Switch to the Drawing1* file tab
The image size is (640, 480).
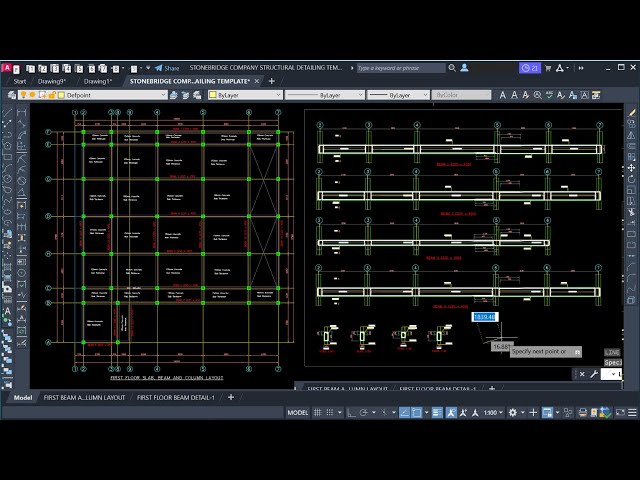point(98,82)
